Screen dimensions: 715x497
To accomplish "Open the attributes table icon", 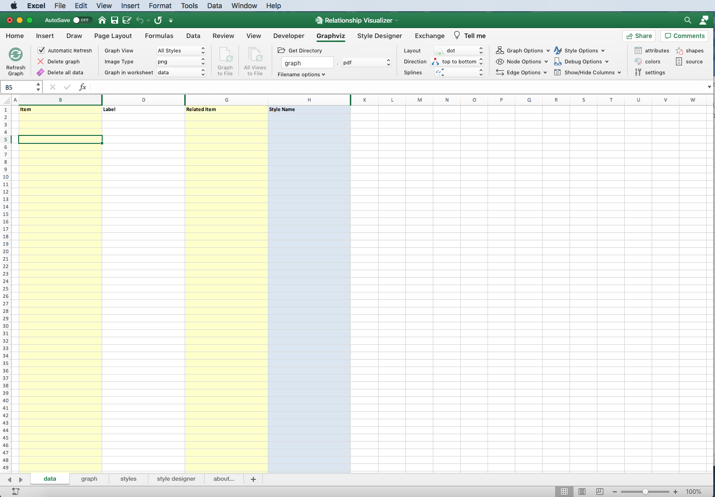I will click(x=638, y=50).
